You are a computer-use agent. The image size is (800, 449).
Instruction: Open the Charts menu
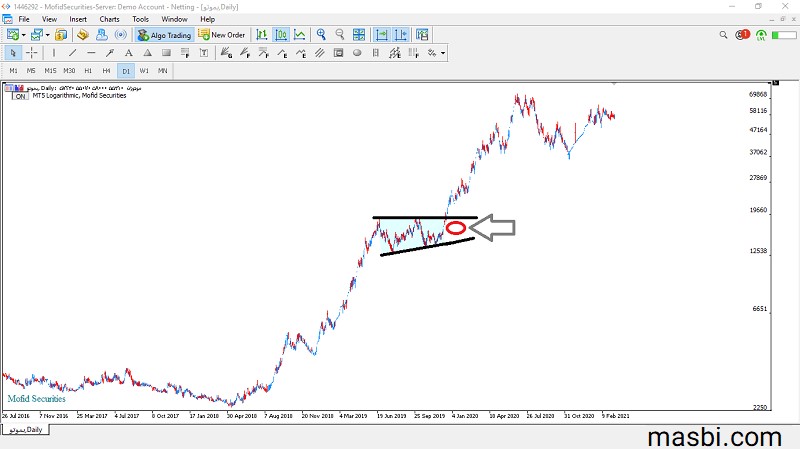pyautogui.click(x=109, y=19)
